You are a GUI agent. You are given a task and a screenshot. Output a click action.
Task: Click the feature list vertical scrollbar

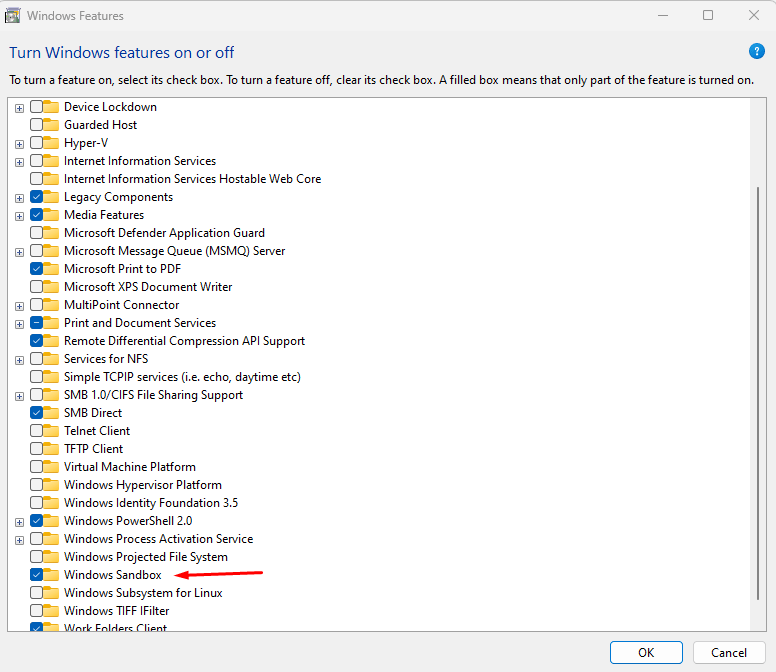tap(758, 393)
